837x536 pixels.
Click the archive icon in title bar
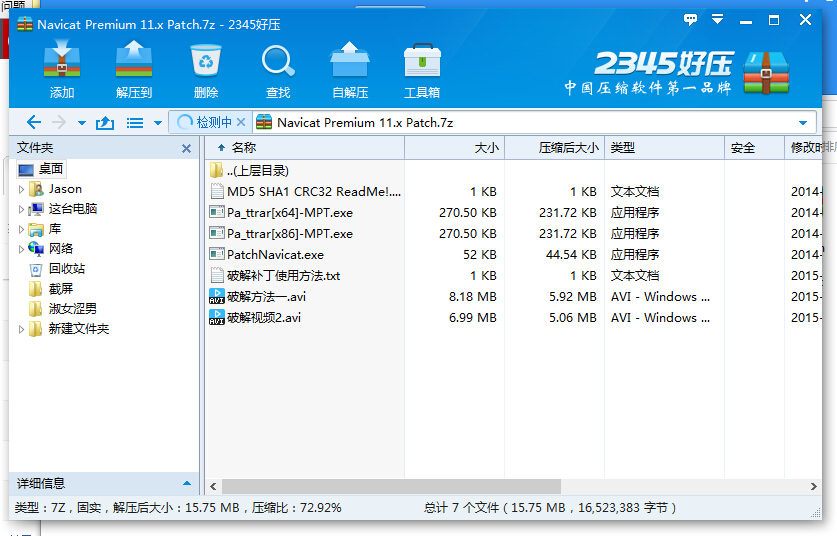point(25,24)
